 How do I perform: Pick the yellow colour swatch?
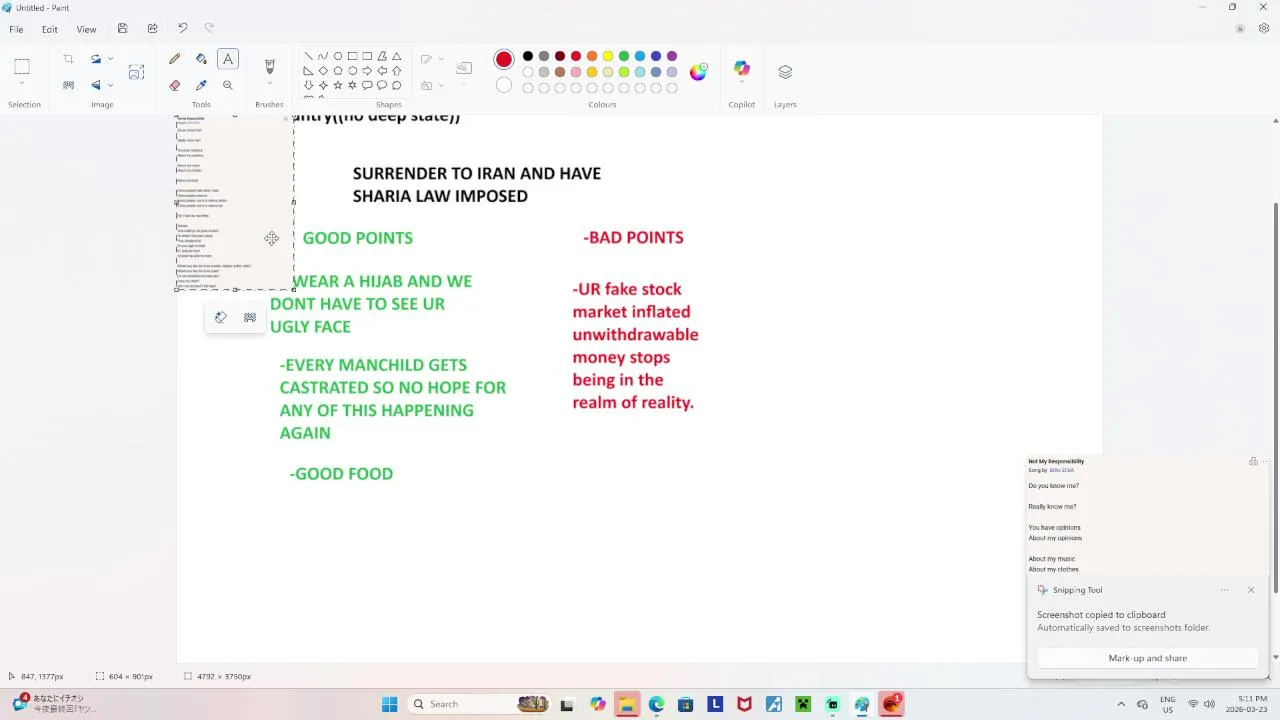(608, 56)
